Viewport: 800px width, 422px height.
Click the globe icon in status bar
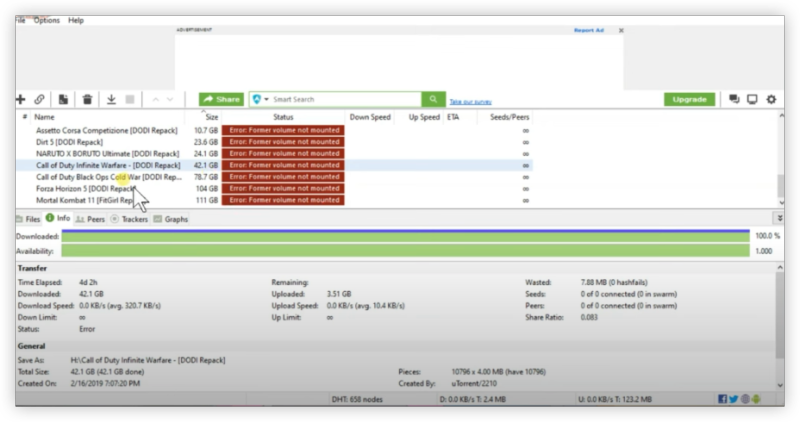pyautogui.click(x=745, y=399)
